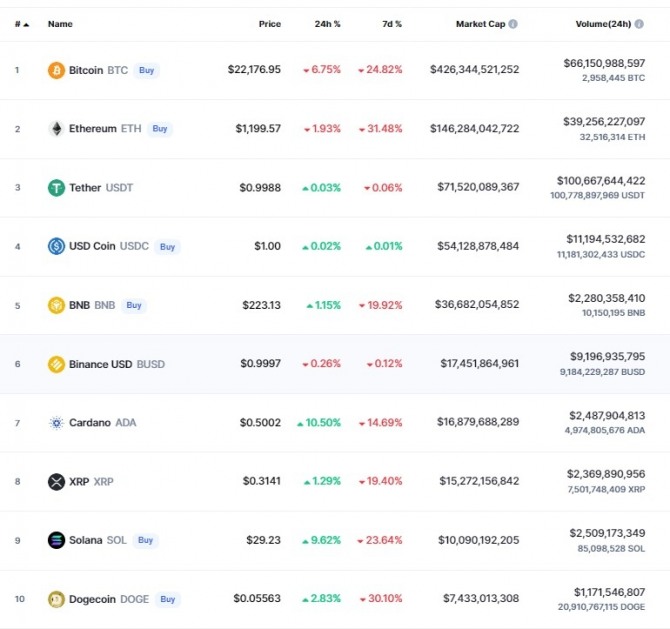Open the Binance USD name link
This screenshot has height=629, width=670.
point(101,364)
